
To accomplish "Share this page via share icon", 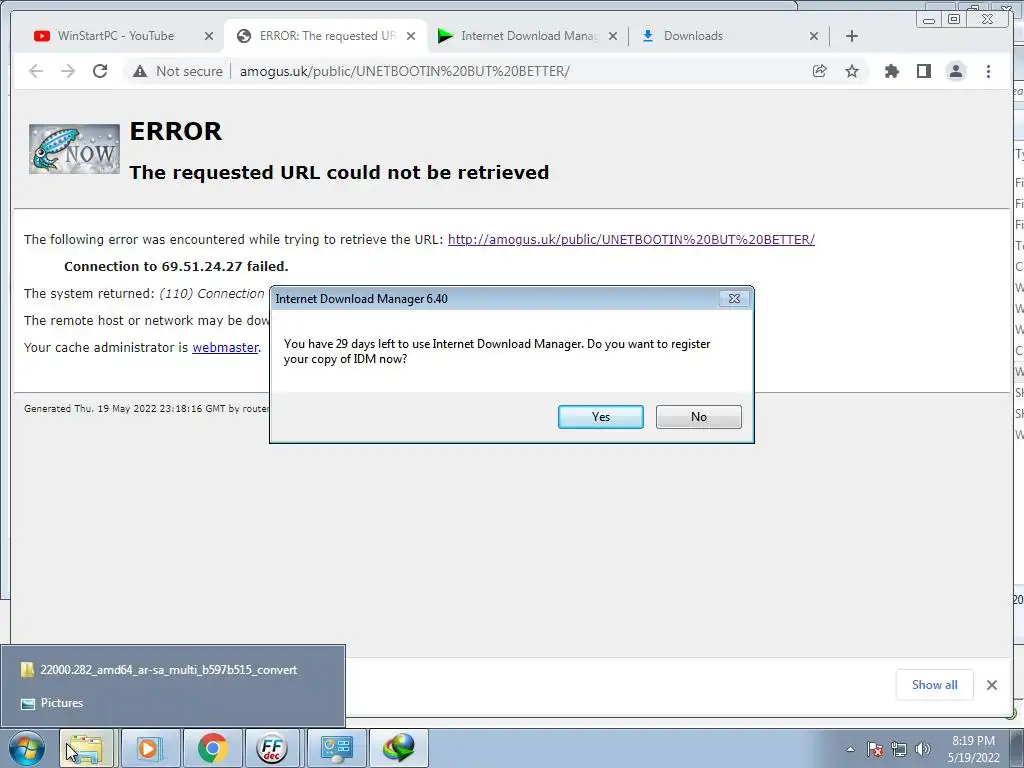I will click(x=820, y=71).
